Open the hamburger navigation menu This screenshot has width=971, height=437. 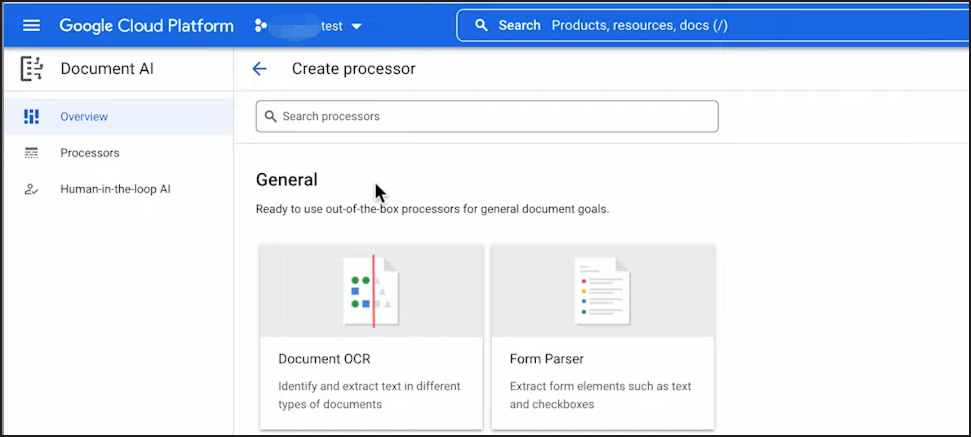(31, 25)
